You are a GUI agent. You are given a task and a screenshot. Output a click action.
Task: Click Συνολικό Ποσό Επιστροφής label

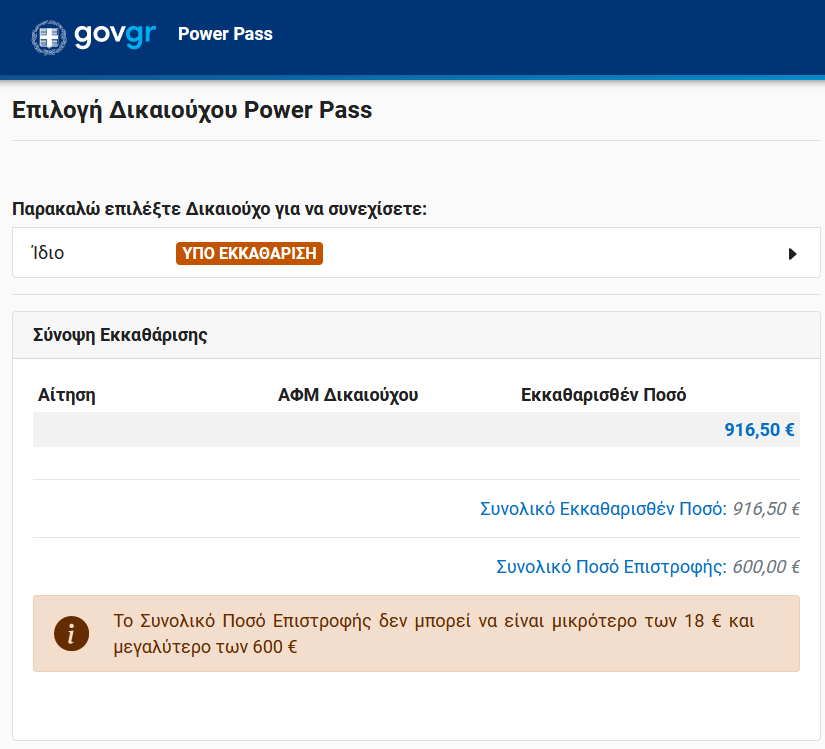pos(611,566)
